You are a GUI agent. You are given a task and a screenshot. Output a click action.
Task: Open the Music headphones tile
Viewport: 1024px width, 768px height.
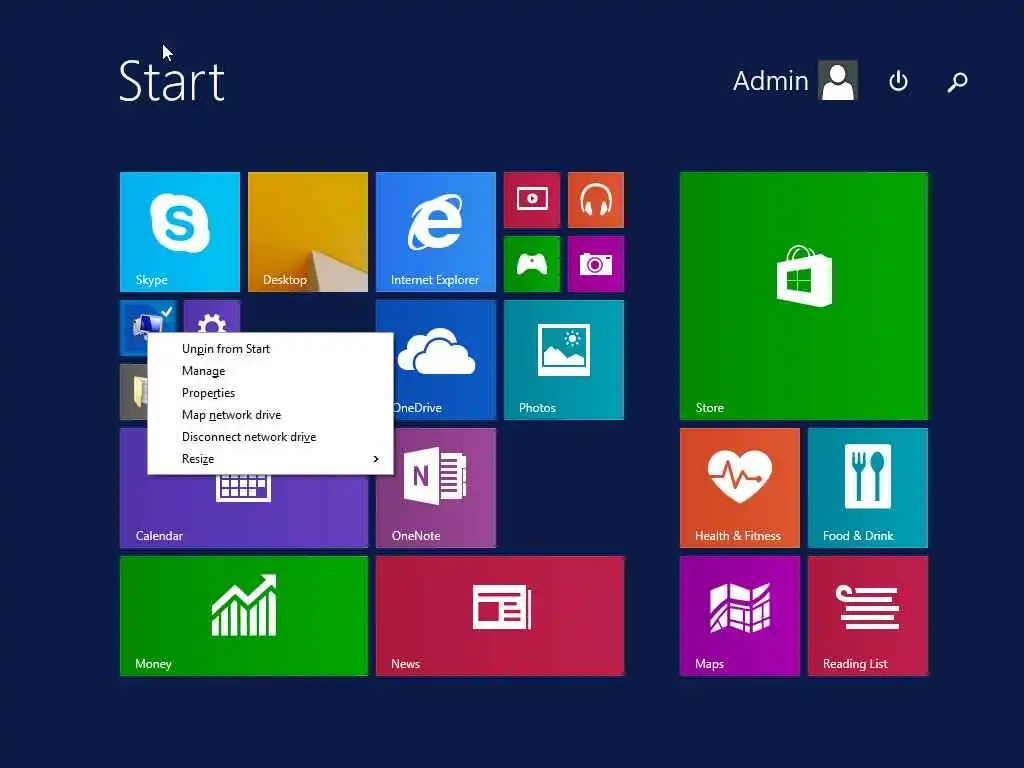click(x=596, y=200)
